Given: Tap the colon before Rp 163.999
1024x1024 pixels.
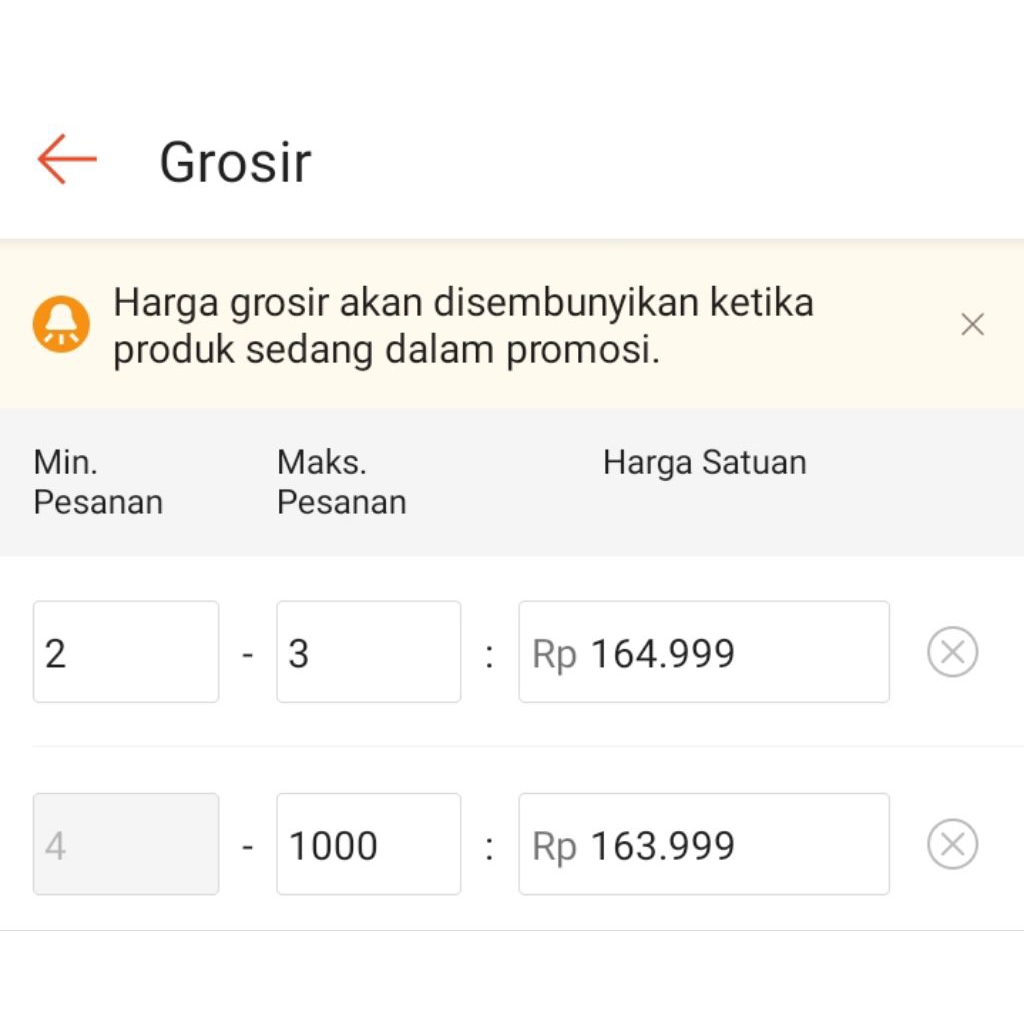Looking at the screenshot, I should pyautogui.click(x=489, y=848).
